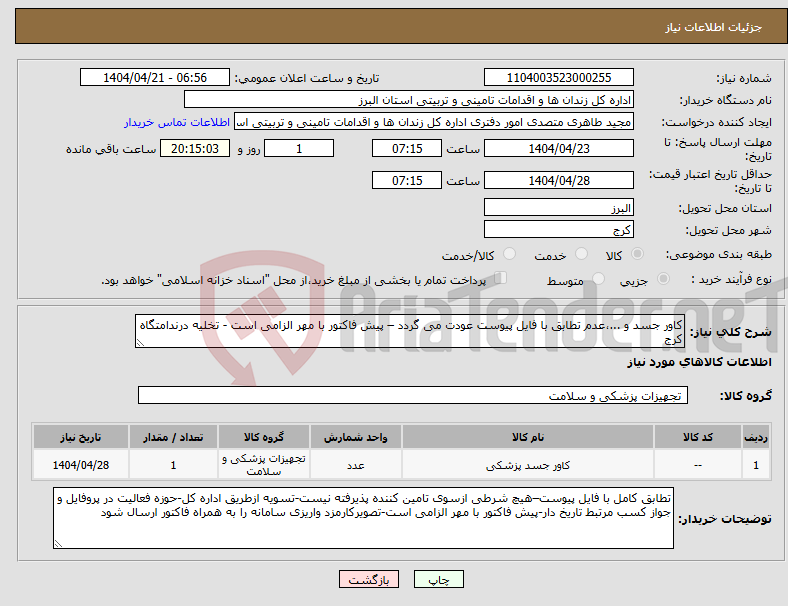Click the گروه کالا field تجهیزات پزشکی و سلامت
This screenshot has width=788, height=606.
coord(413,395)
